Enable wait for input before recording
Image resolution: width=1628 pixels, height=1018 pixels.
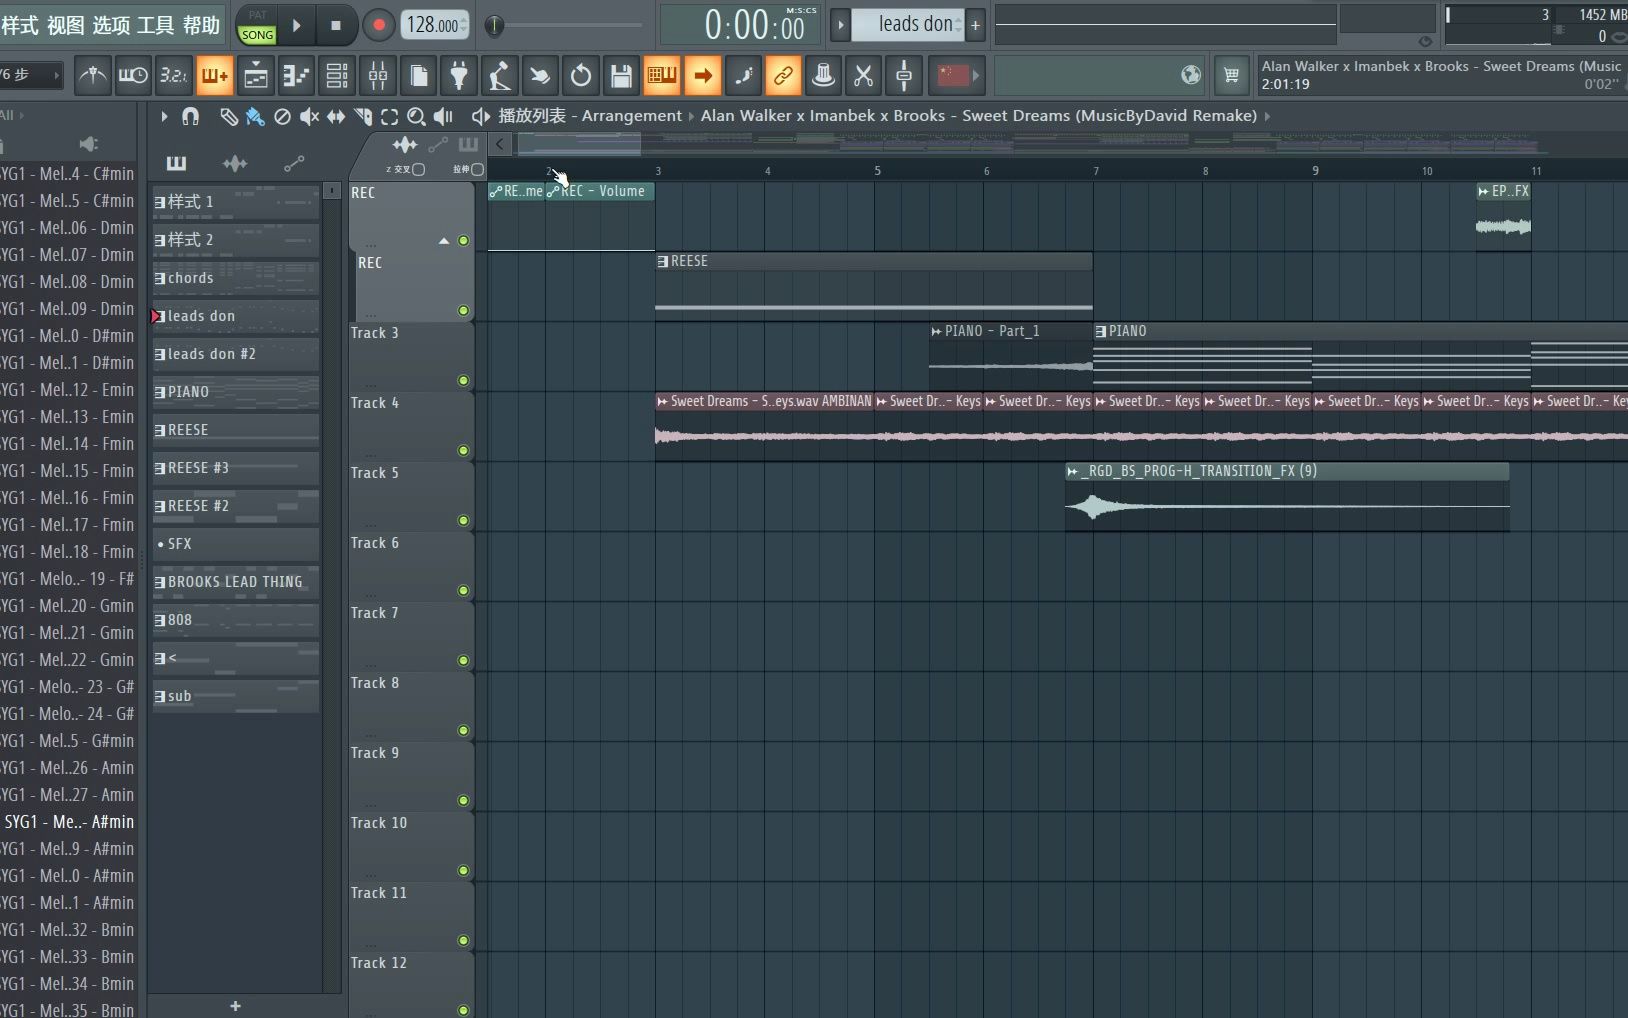coord(133,75)
